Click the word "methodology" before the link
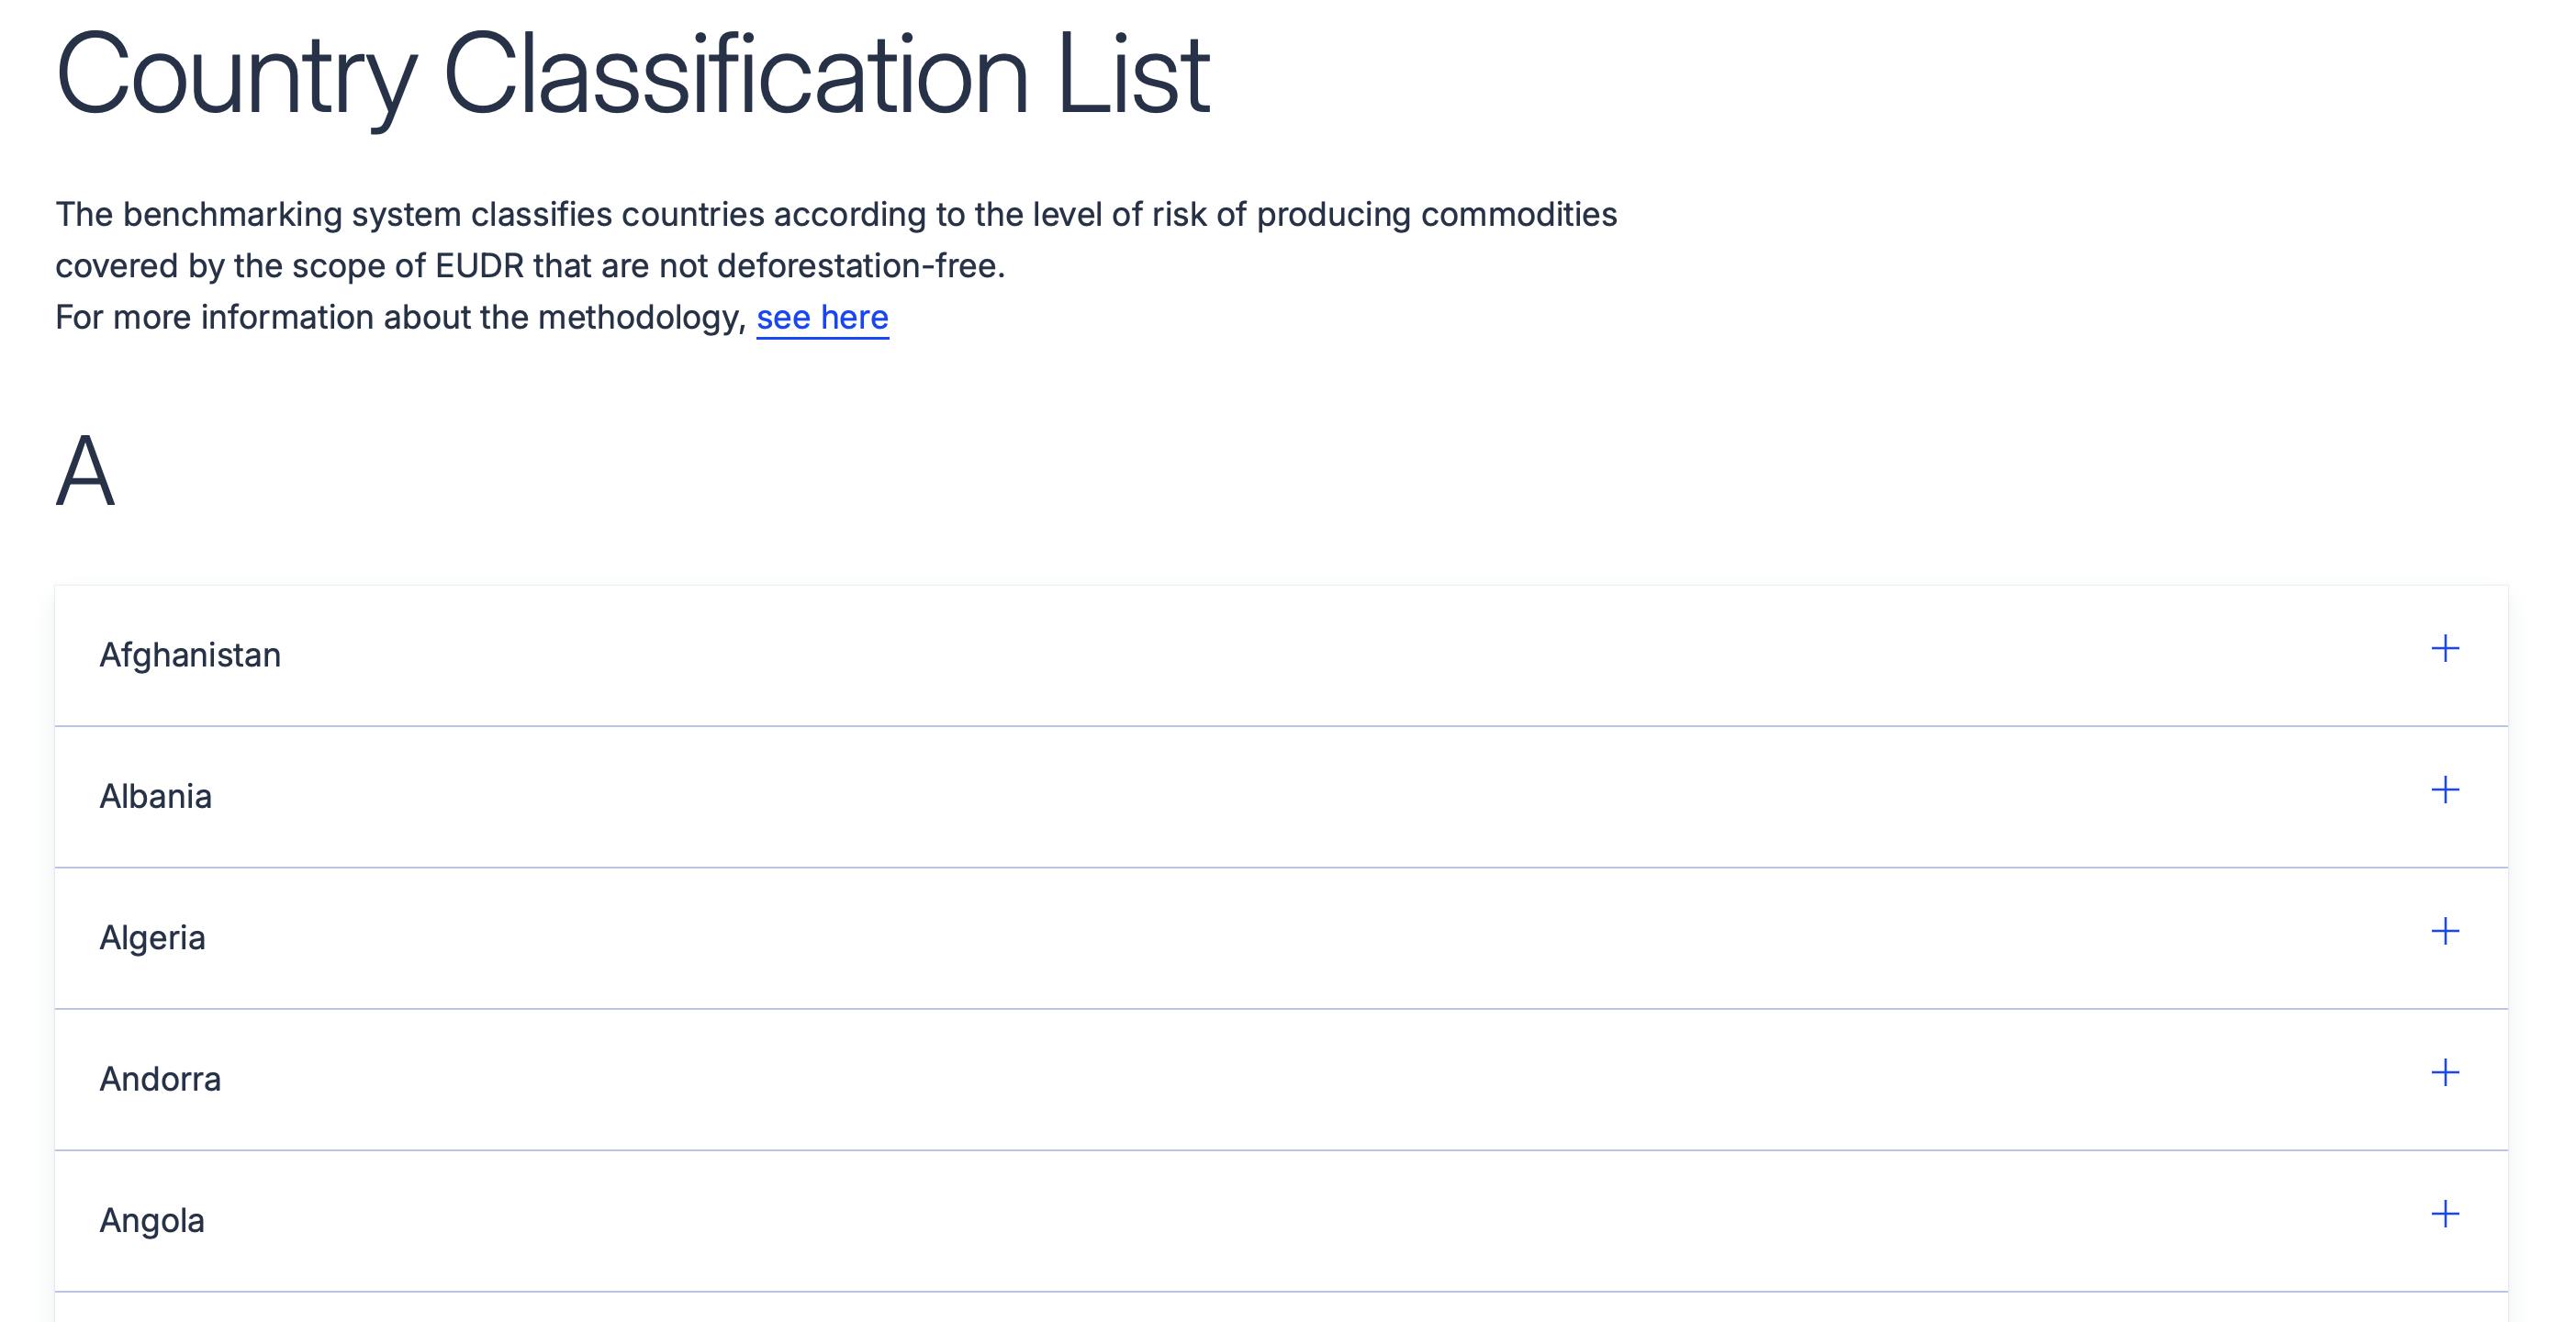 click(x=638, y=318)
